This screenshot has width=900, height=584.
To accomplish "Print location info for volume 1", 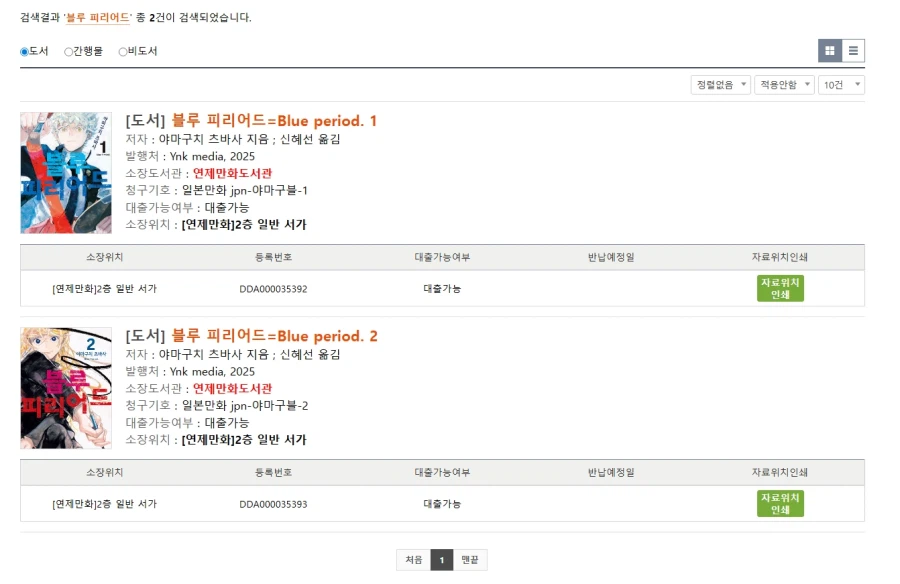I will (x=779, y=290).
